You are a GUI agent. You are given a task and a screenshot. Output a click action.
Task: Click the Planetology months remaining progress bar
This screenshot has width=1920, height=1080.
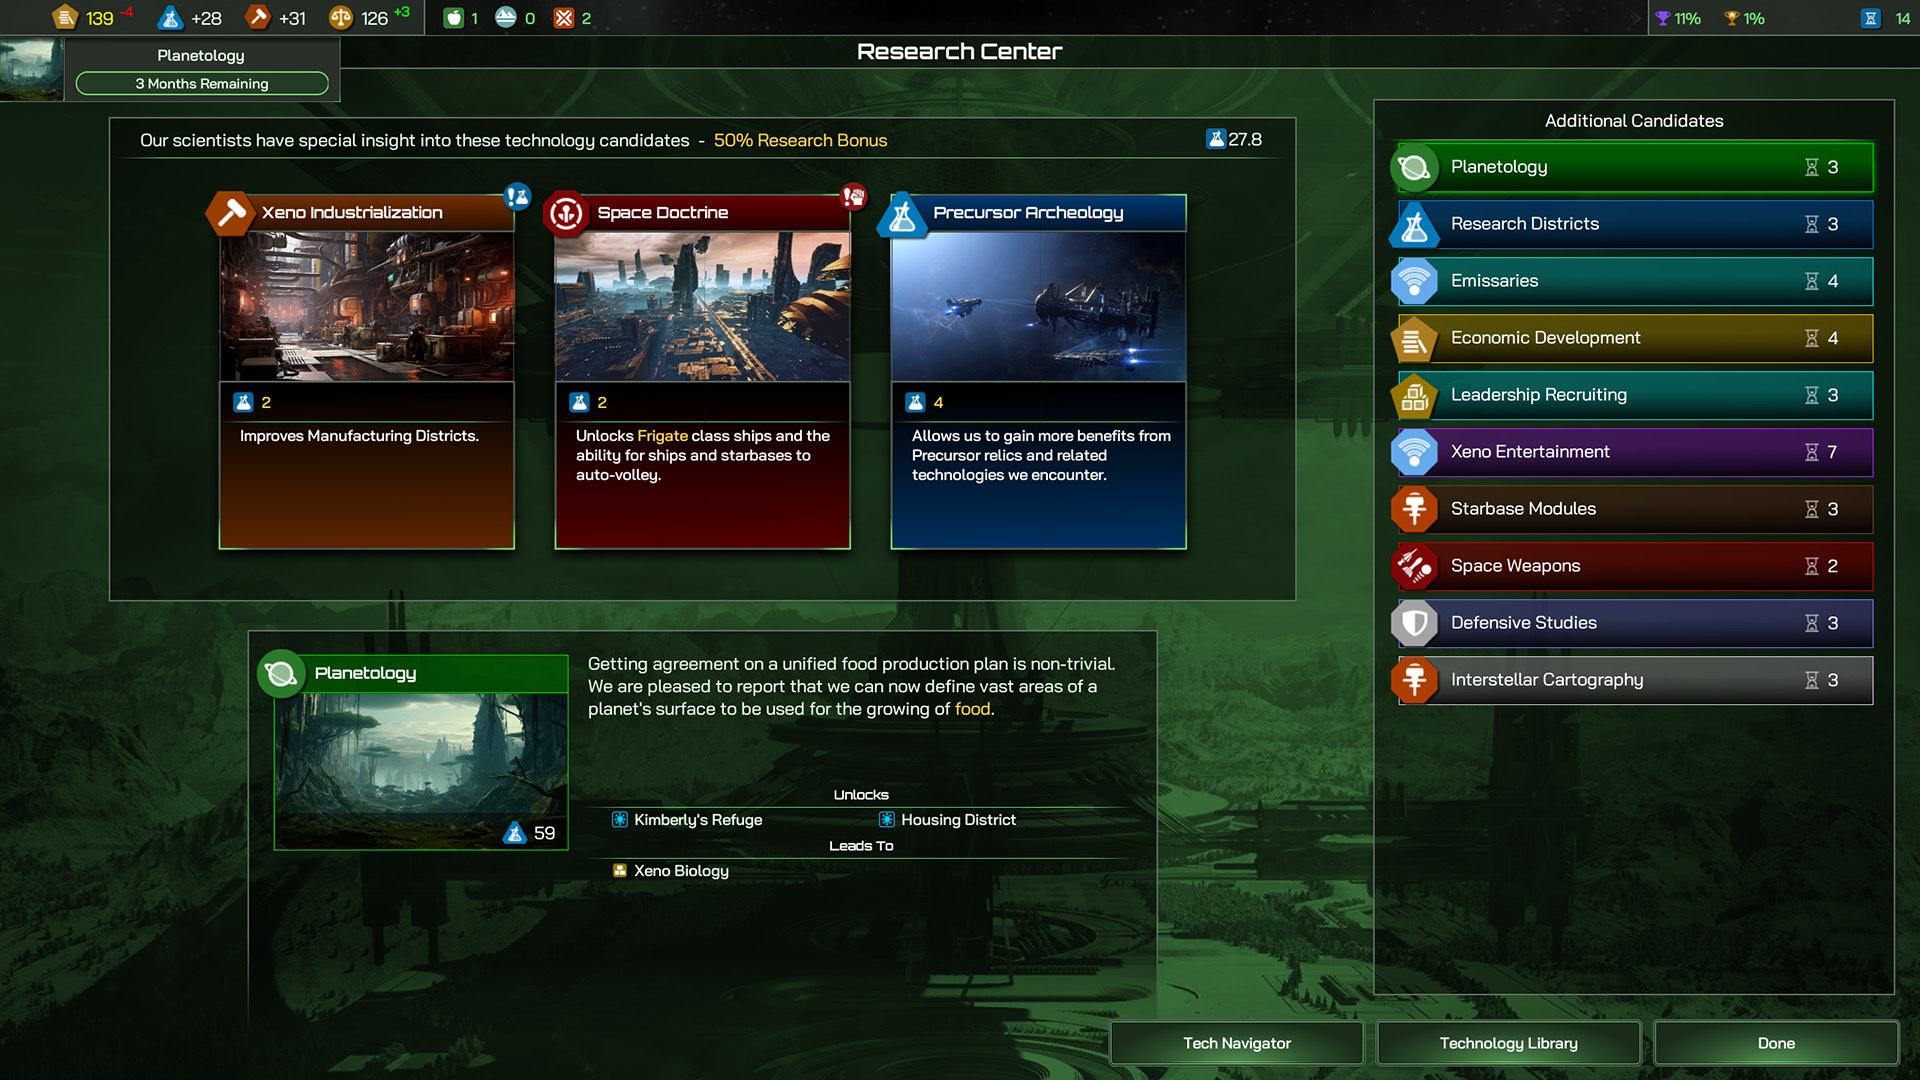[202, 84]
